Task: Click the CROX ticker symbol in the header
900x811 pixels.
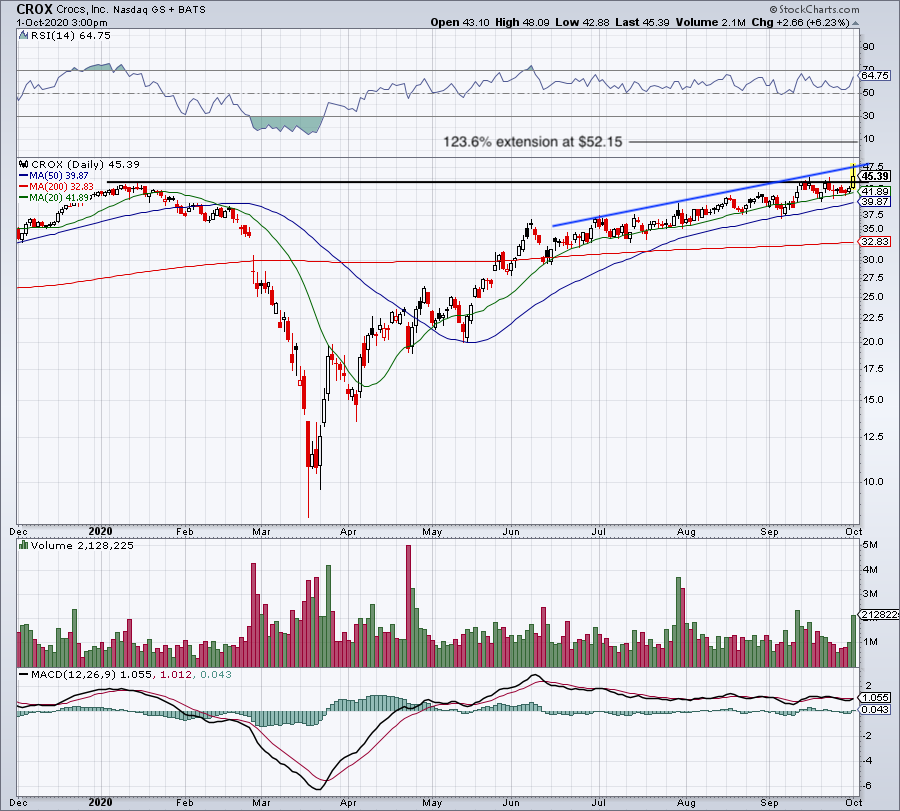Action: (x=34, y=9)
